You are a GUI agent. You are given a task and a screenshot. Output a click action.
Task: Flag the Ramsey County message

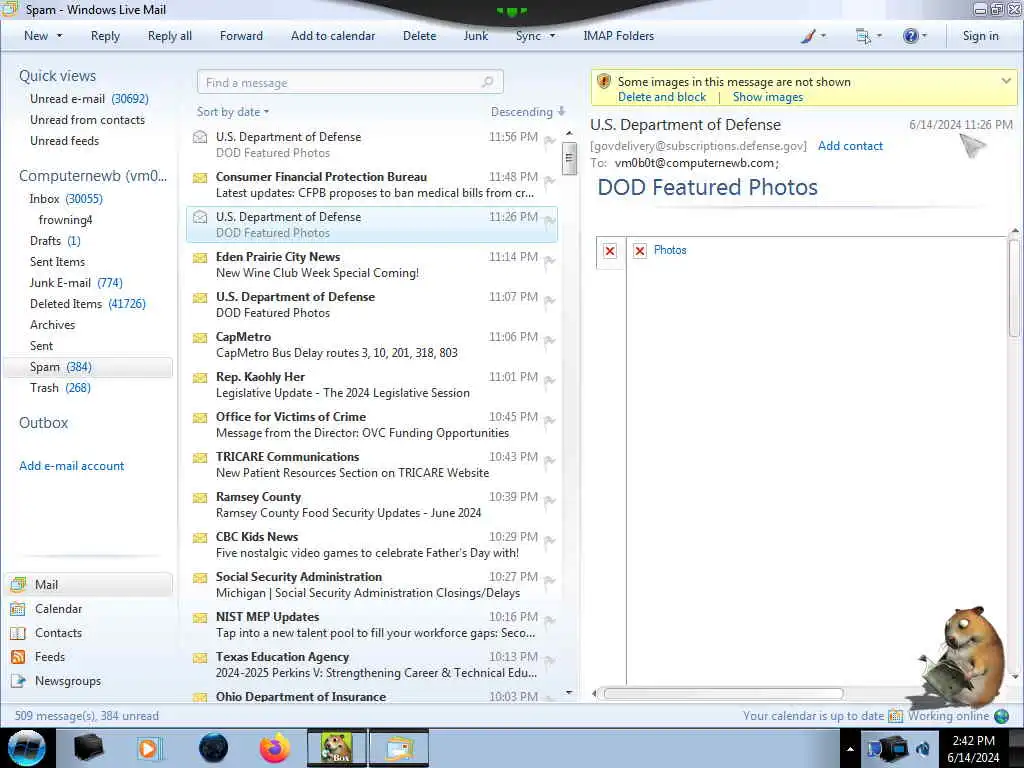pos(549,500)
